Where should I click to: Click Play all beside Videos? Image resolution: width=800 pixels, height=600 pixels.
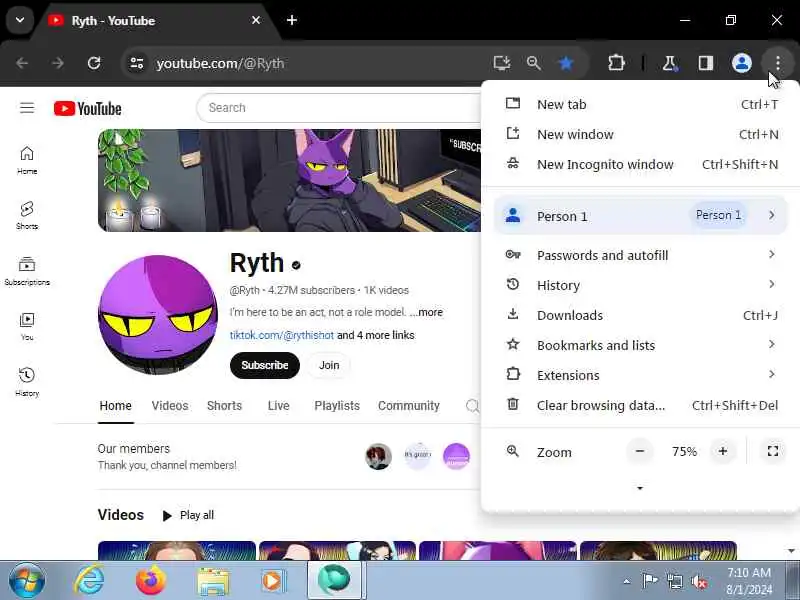(188, 515)
